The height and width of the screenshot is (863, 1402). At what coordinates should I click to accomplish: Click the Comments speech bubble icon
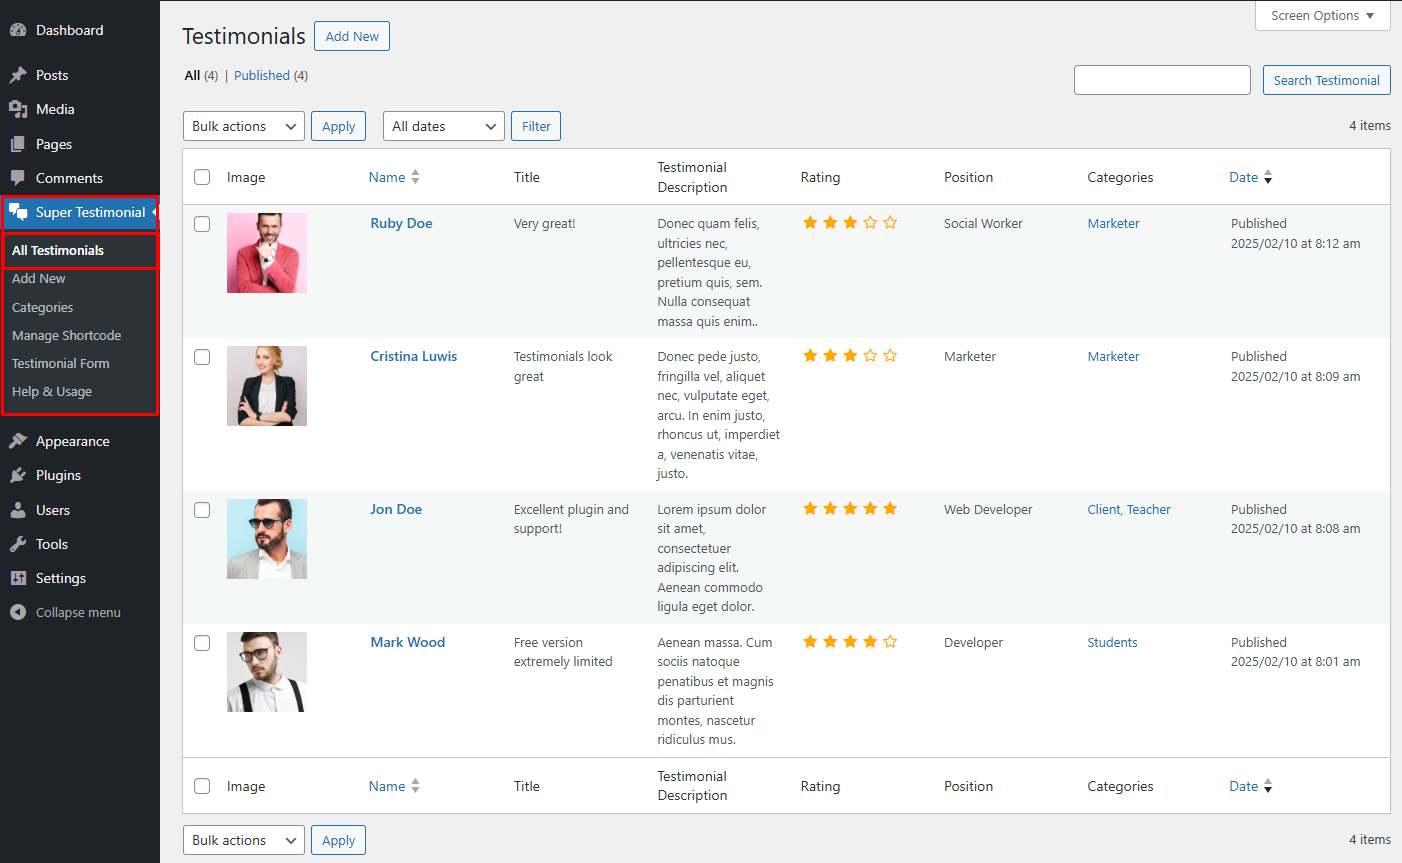click(x=18, y=178)
